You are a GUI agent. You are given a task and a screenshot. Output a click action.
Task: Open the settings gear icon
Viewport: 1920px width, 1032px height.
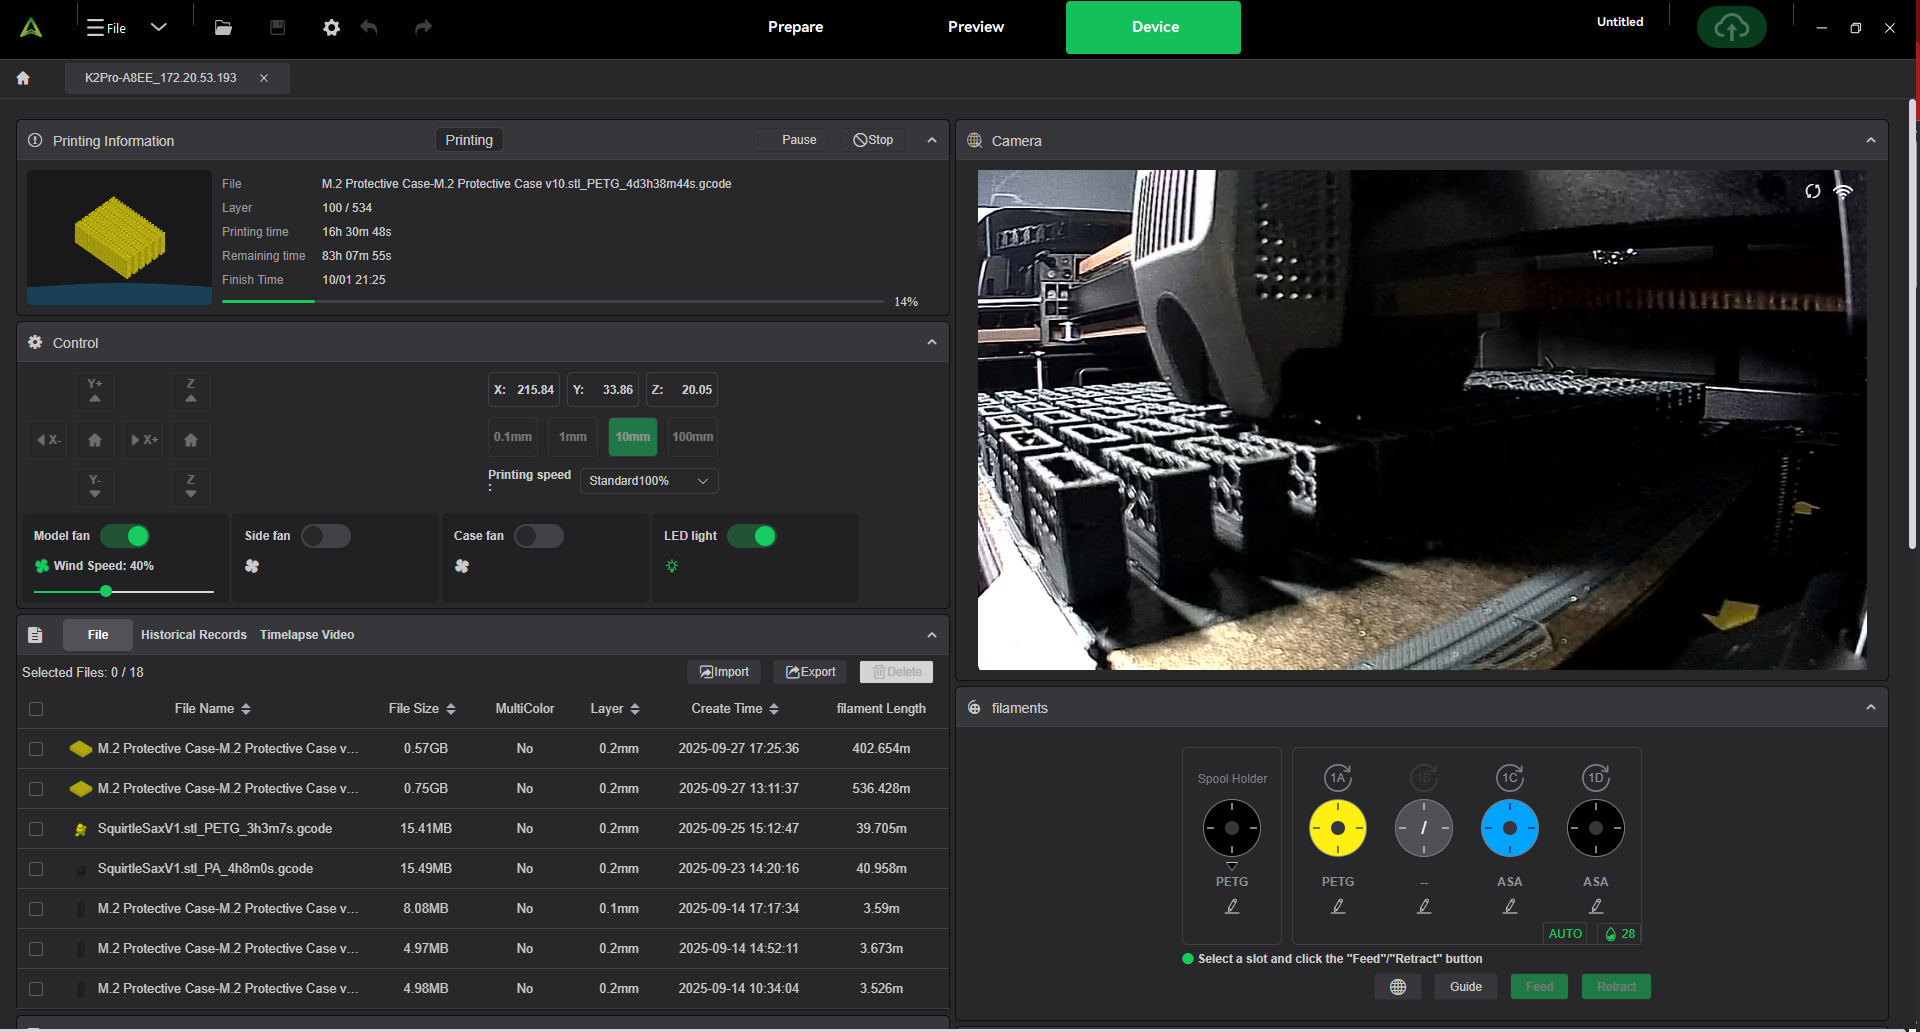pyautogui.click(x=331, y=28)
